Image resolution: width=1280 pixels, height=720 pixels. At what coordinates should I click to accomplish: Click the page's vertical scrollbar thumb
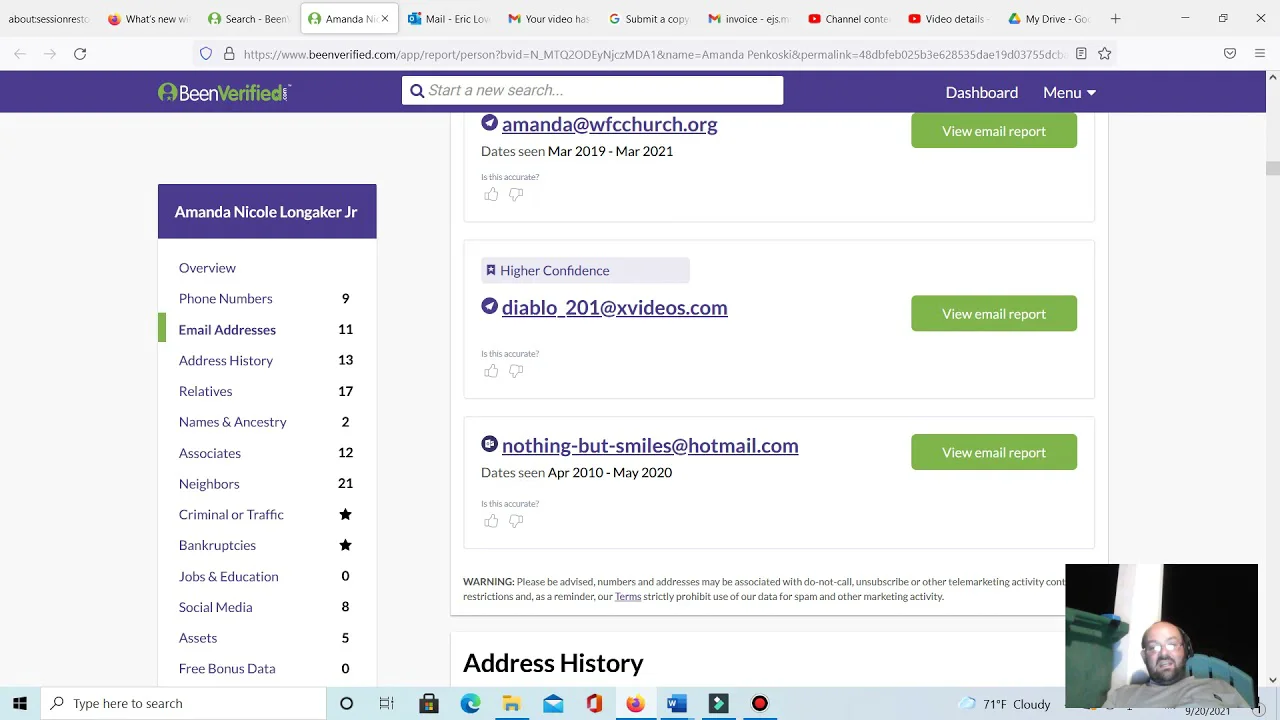pos(1272,168)
